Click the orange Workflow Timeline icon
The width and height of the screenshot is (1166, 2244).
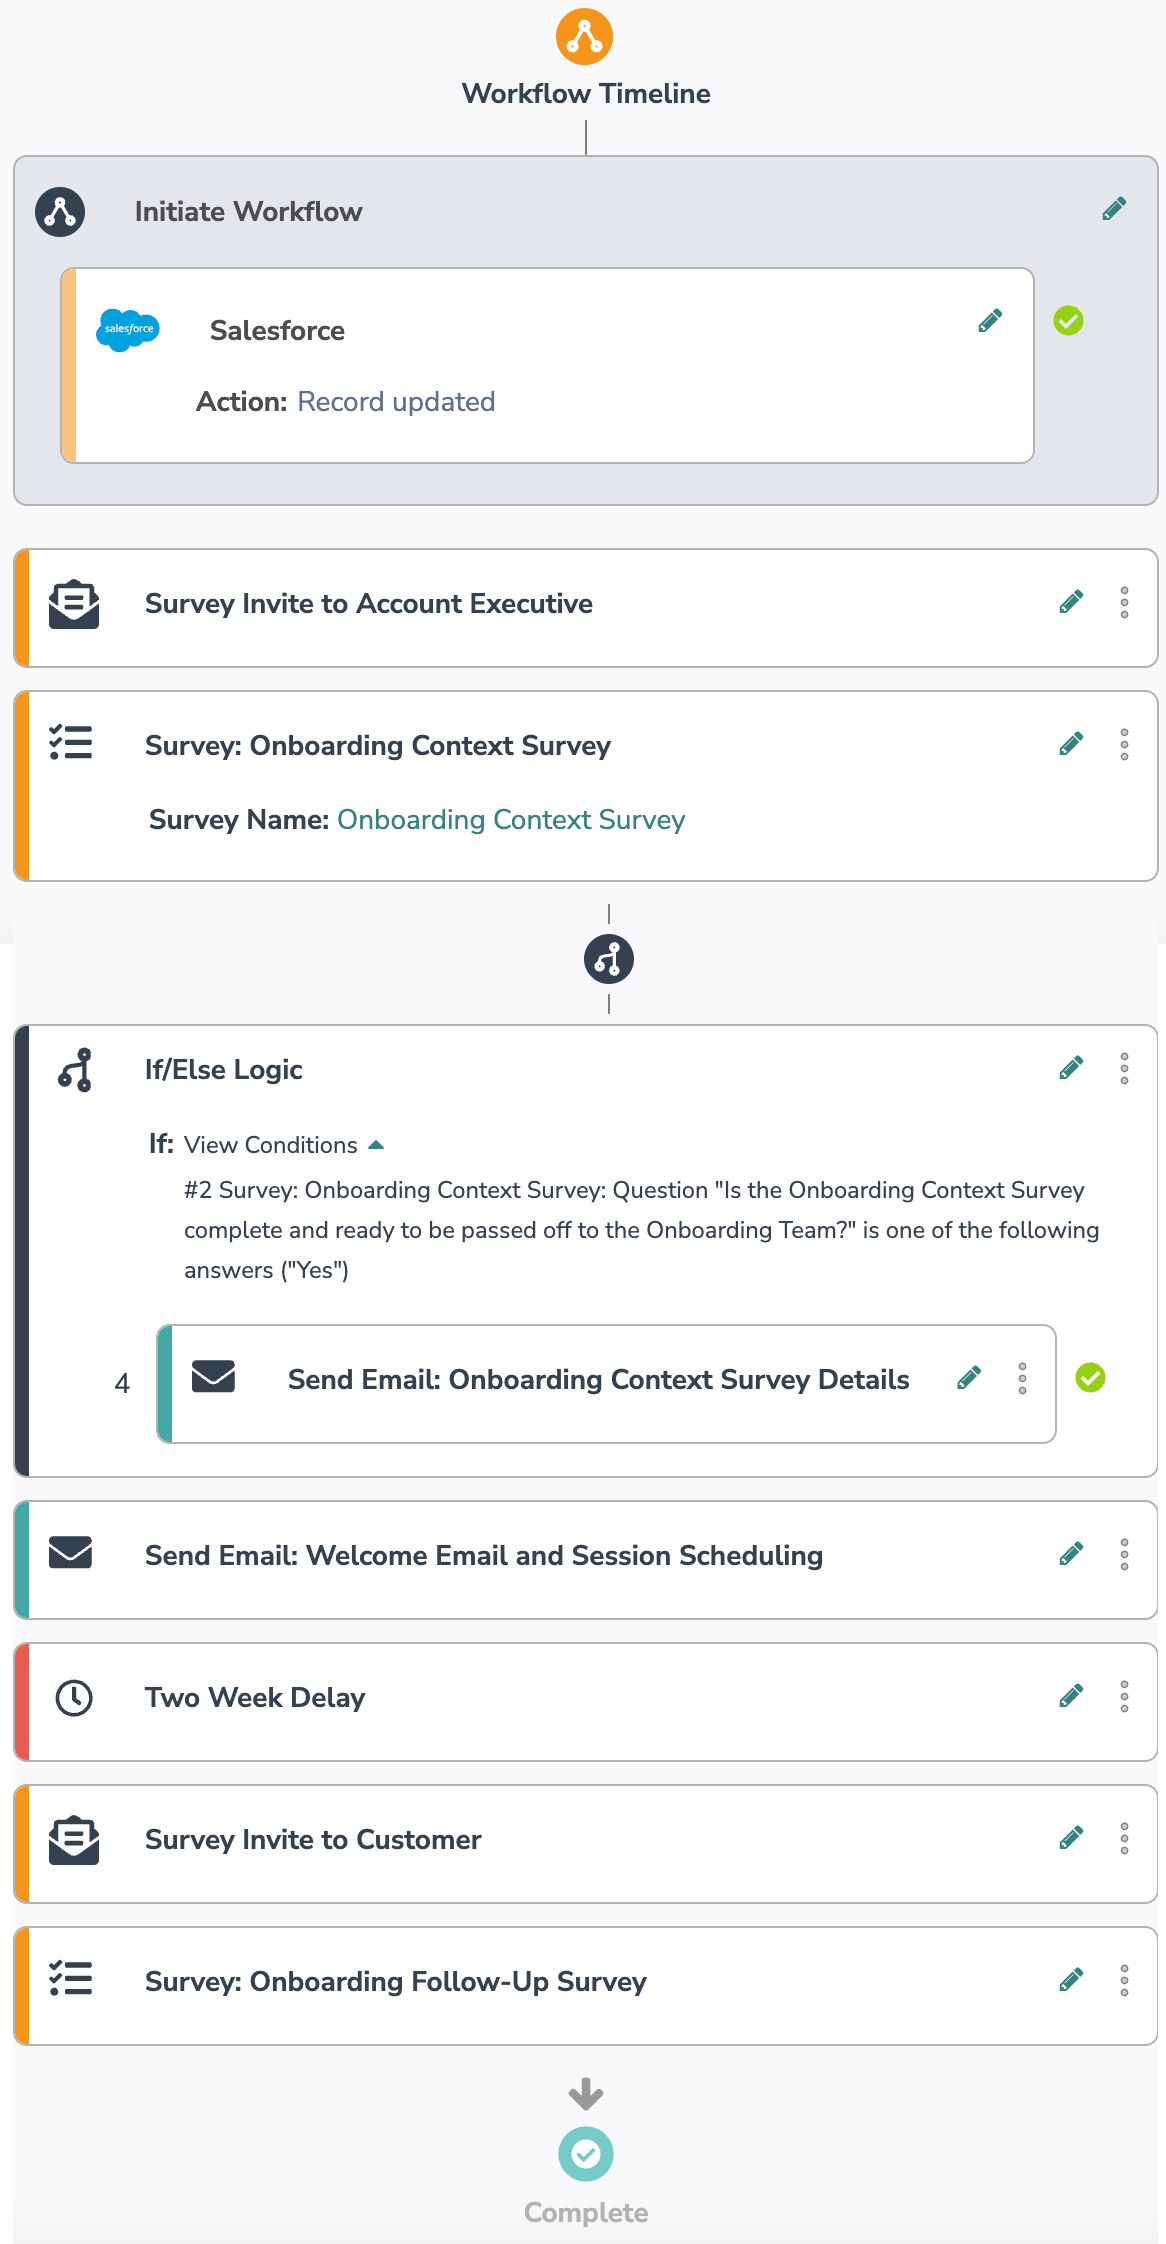pos(585,37)
